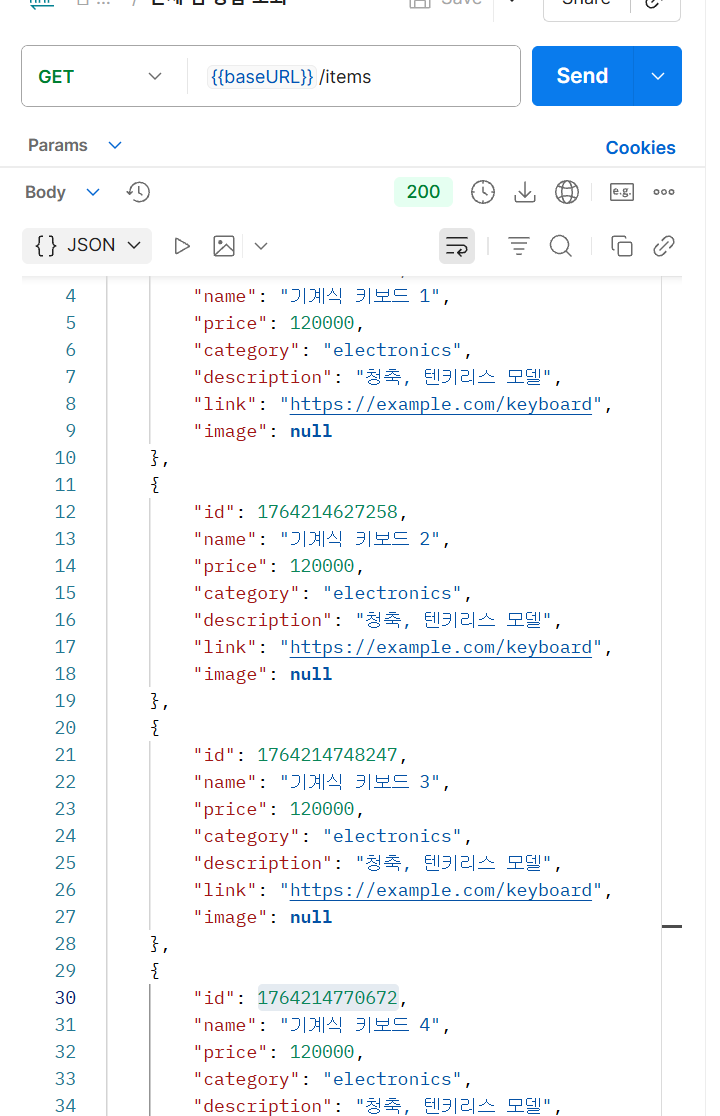This screenshot has height=1116, width=720.
Task: Click the network globe icon
Action: [x=566, y=192]
